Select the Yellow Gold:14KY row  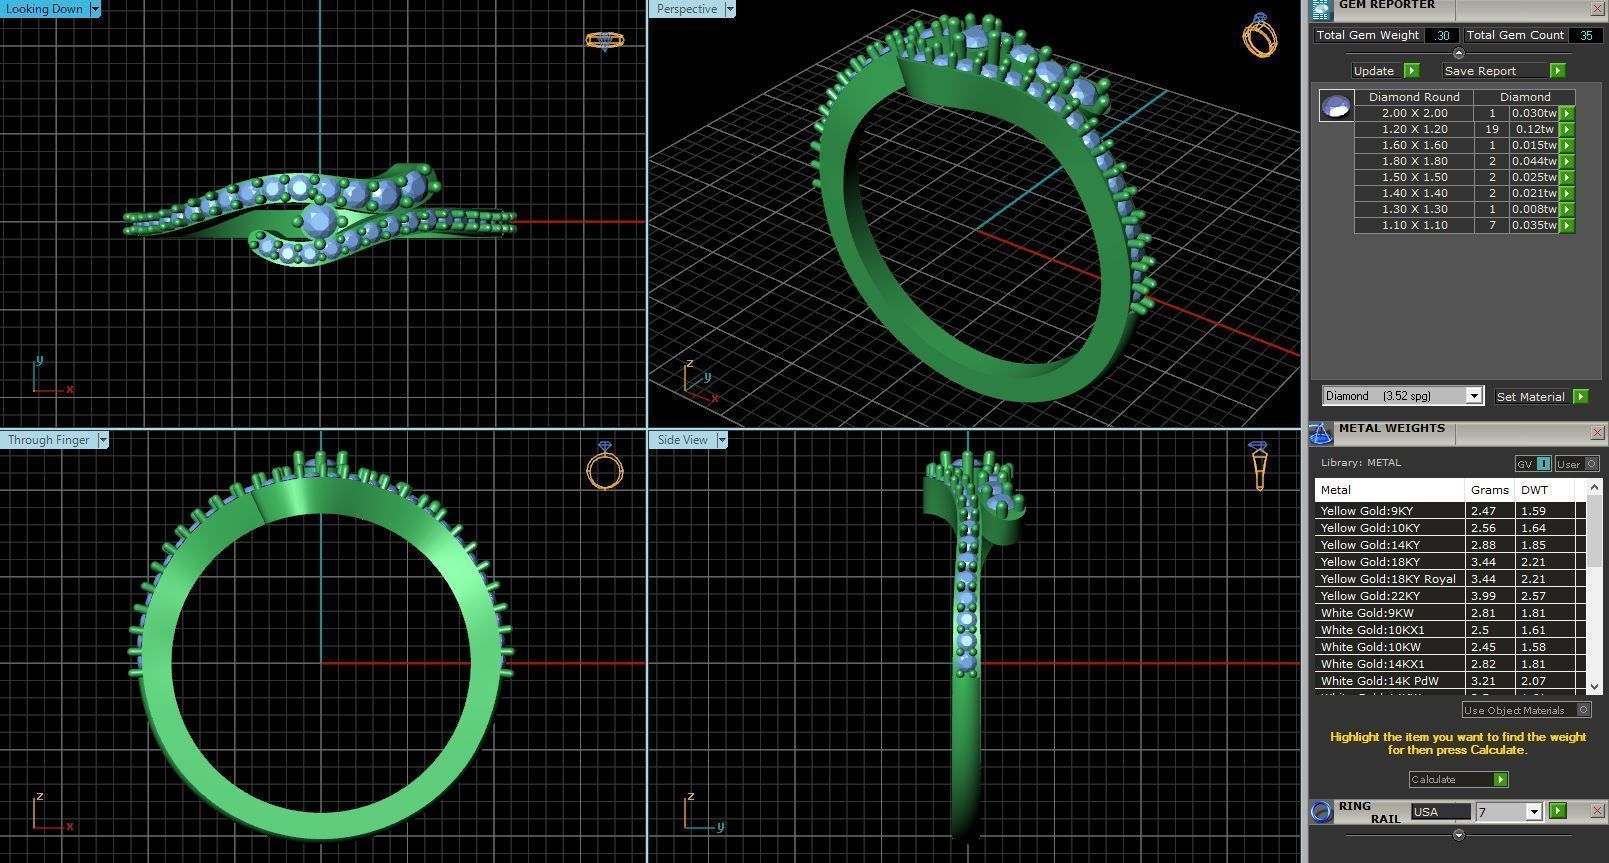[1450, 545]
